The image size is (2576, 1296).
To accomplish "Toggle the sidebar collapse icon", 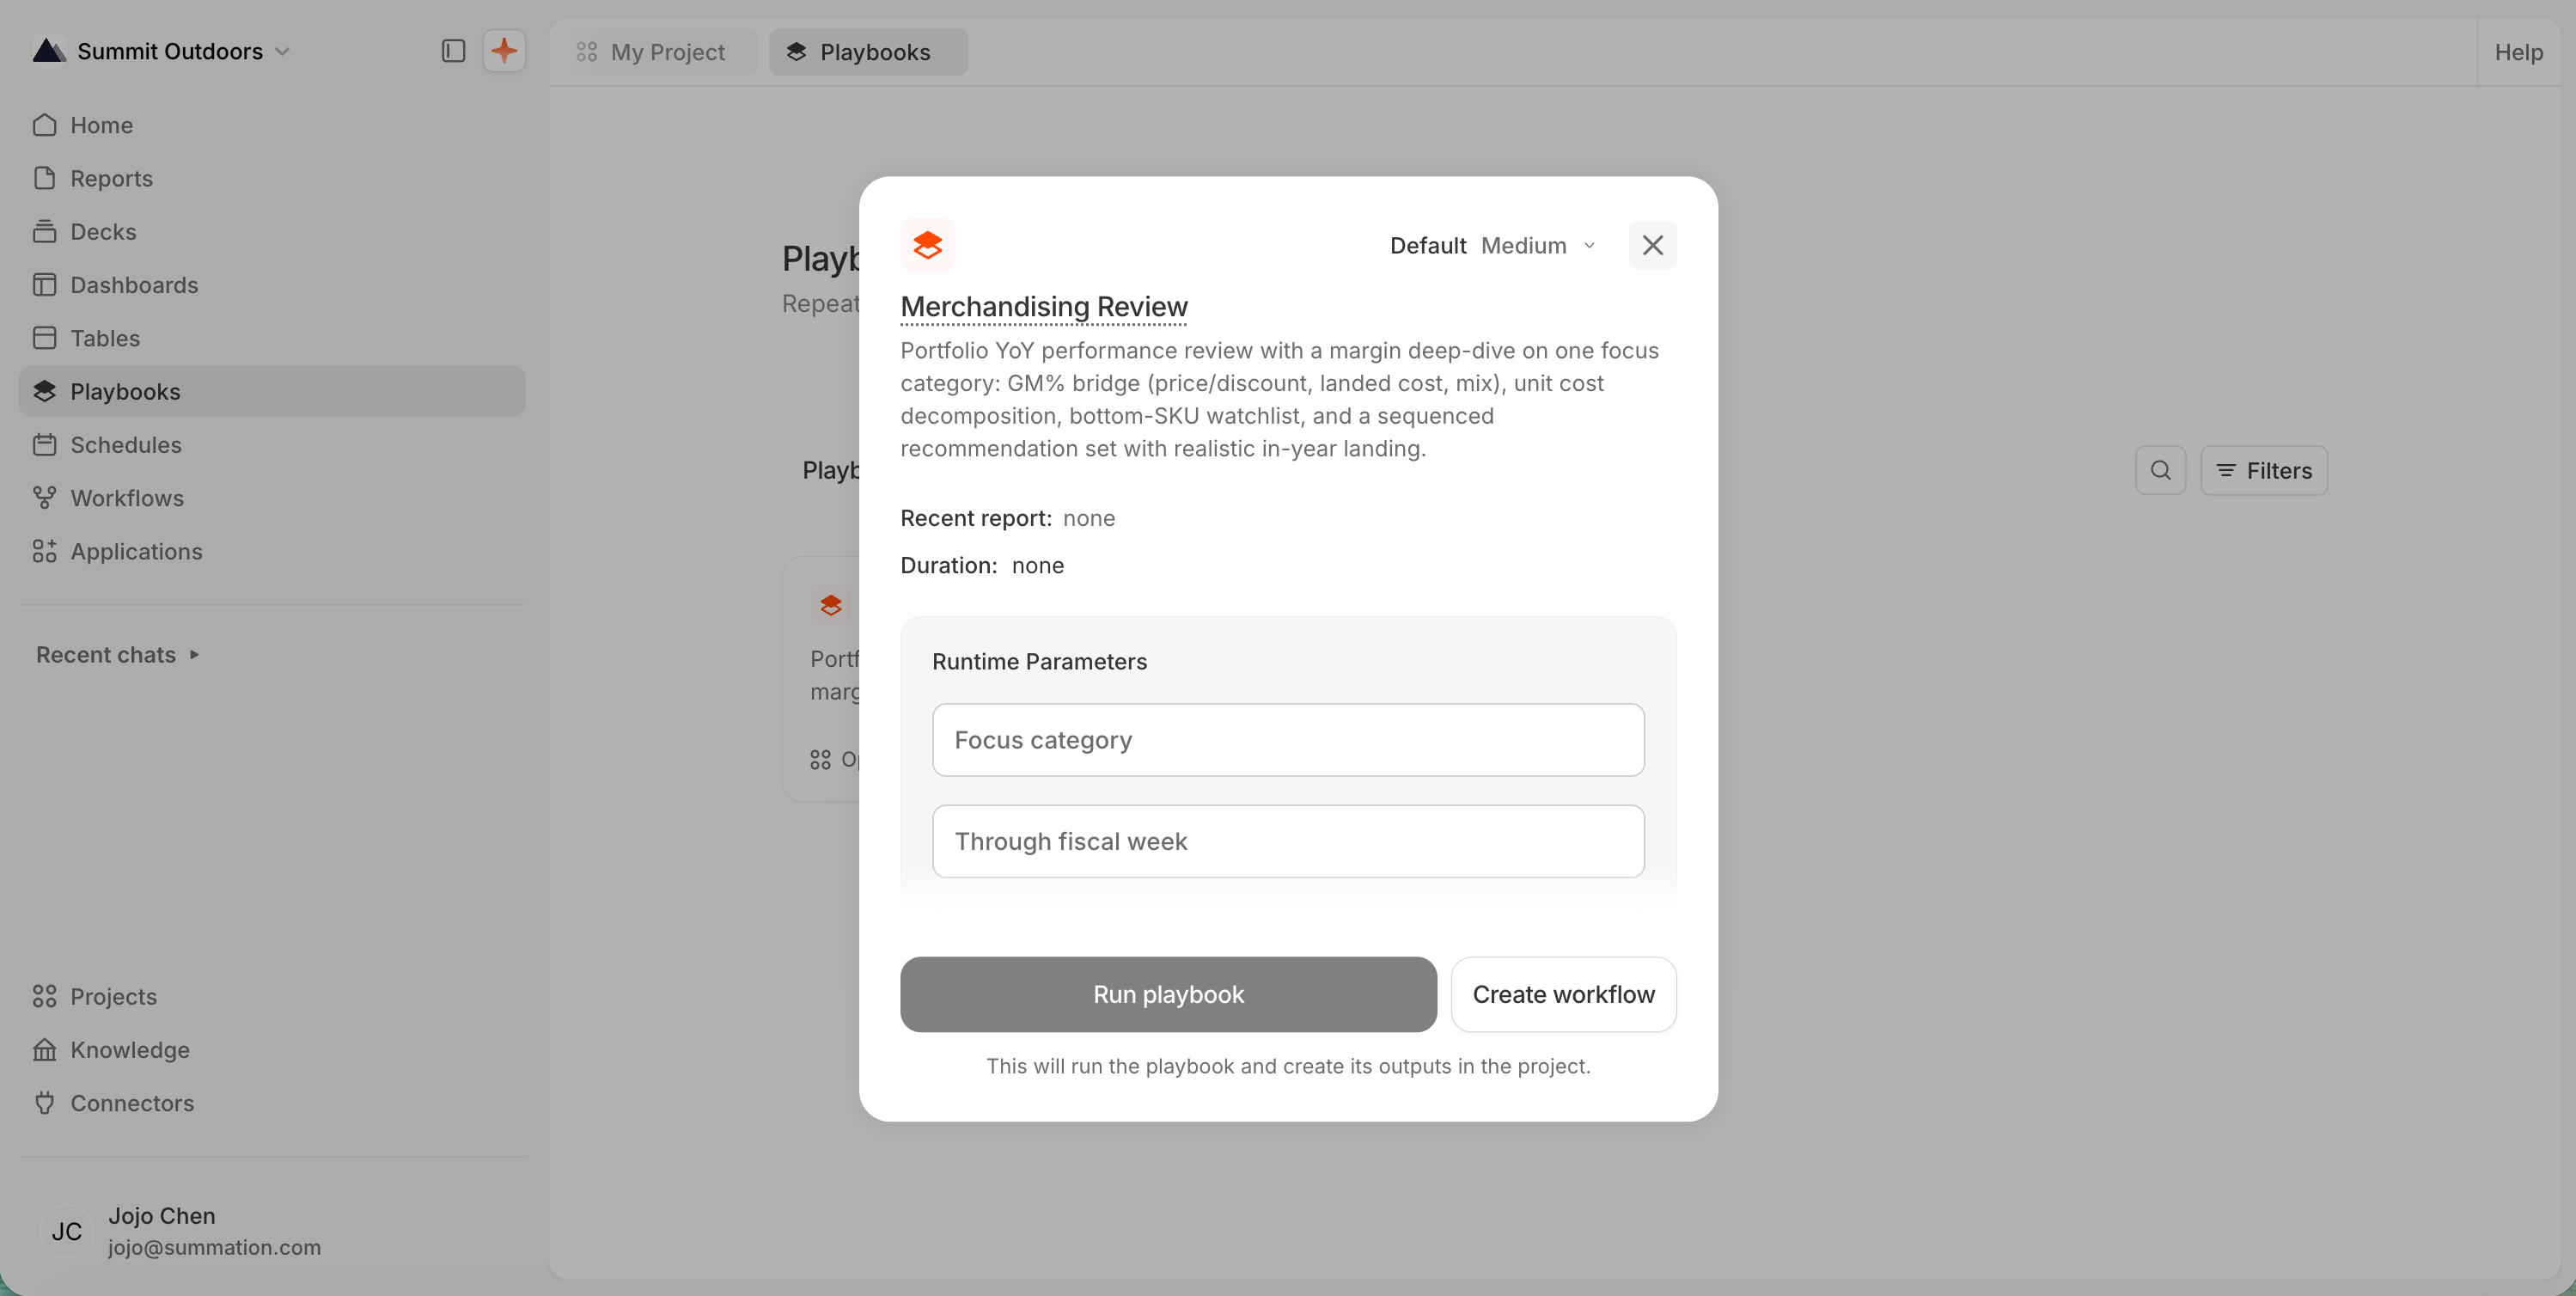I will (x=453, y=51).
